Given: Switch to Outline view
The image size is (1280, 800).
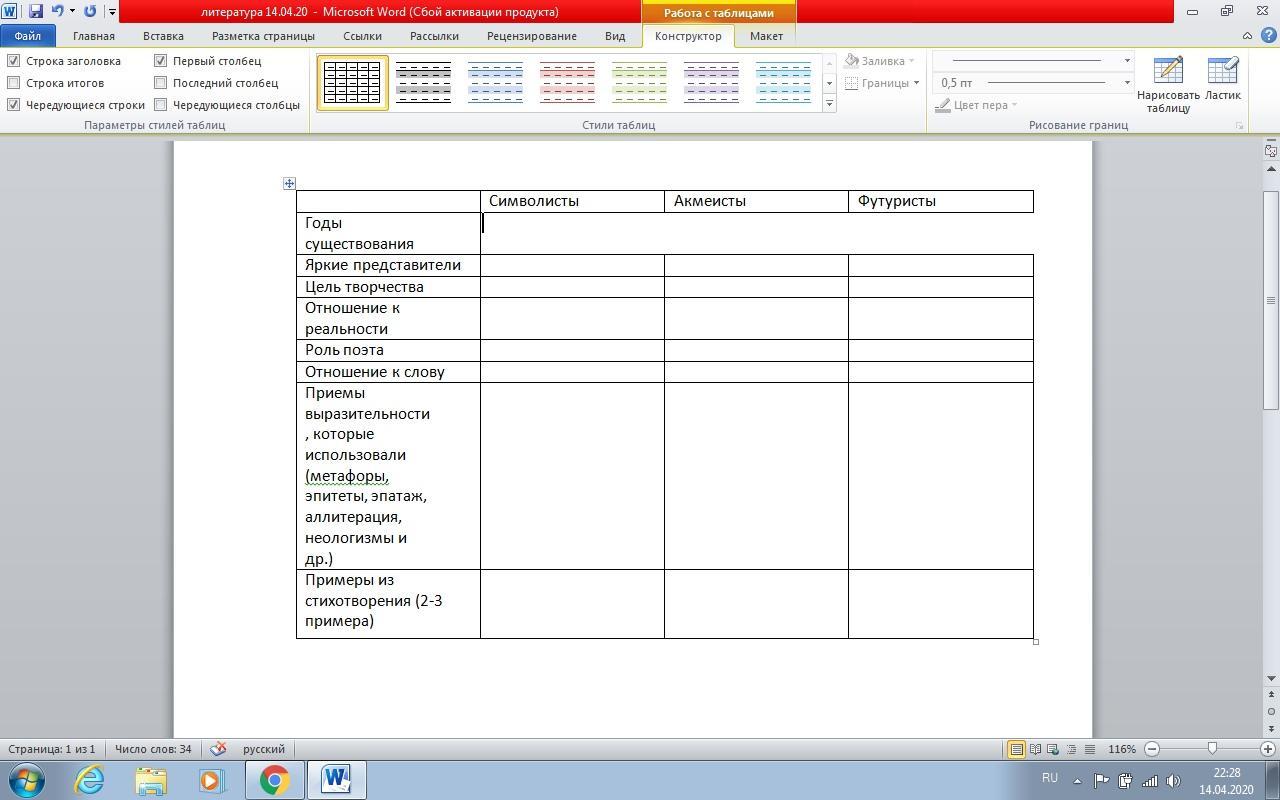Looking at the screenshot, I should point(1071,749).
